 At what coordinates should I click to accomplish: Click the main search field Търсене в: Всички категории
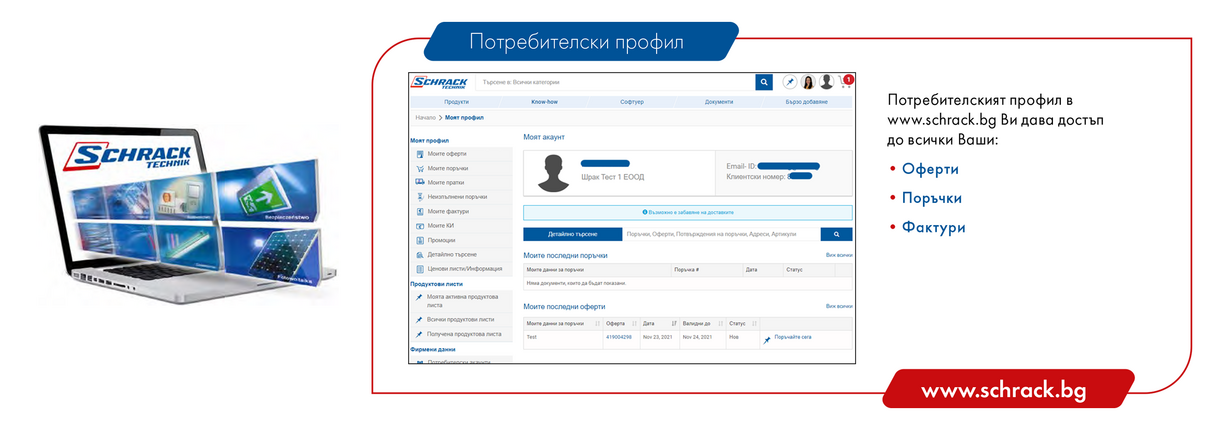point(615,82)
